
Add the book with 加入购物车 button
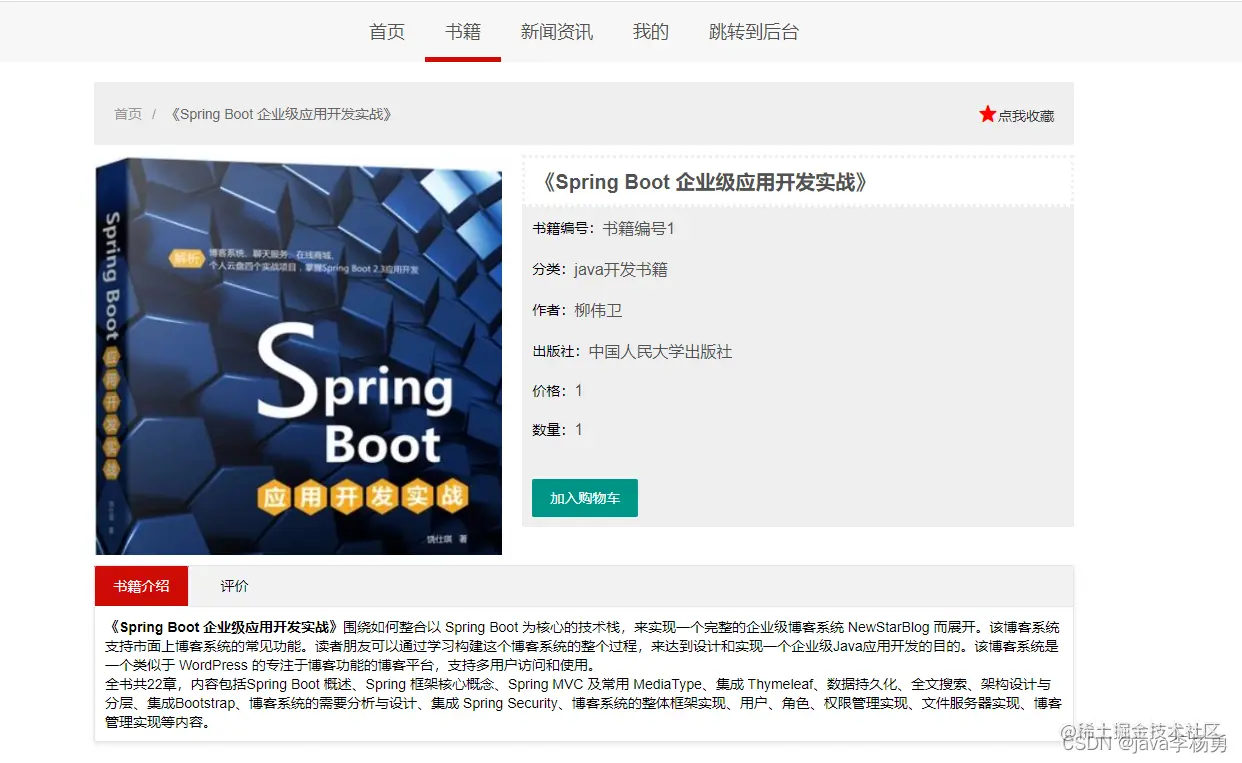click(585, 498)
